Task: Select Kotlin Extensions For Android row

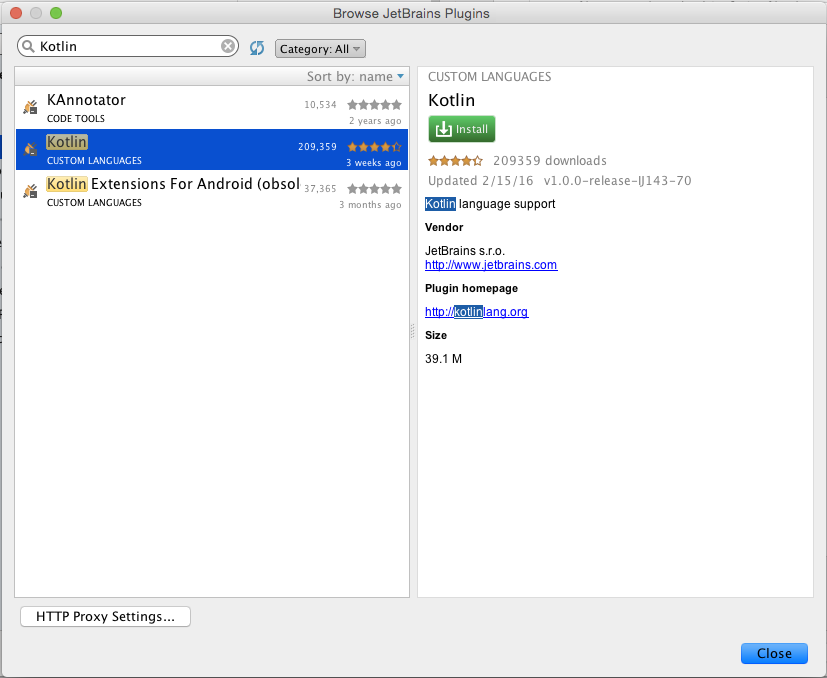Action: click(212, 192)
